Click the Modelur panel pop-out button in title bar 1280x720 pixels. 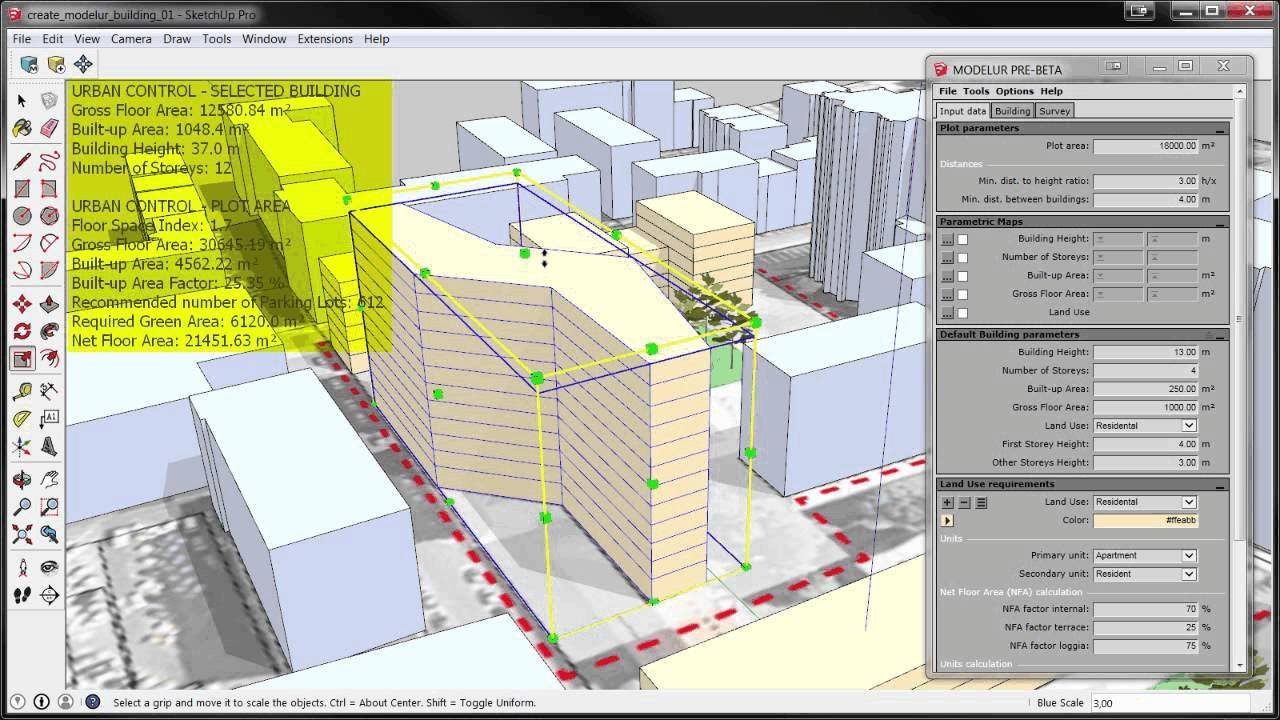(x=1114, y=66)
